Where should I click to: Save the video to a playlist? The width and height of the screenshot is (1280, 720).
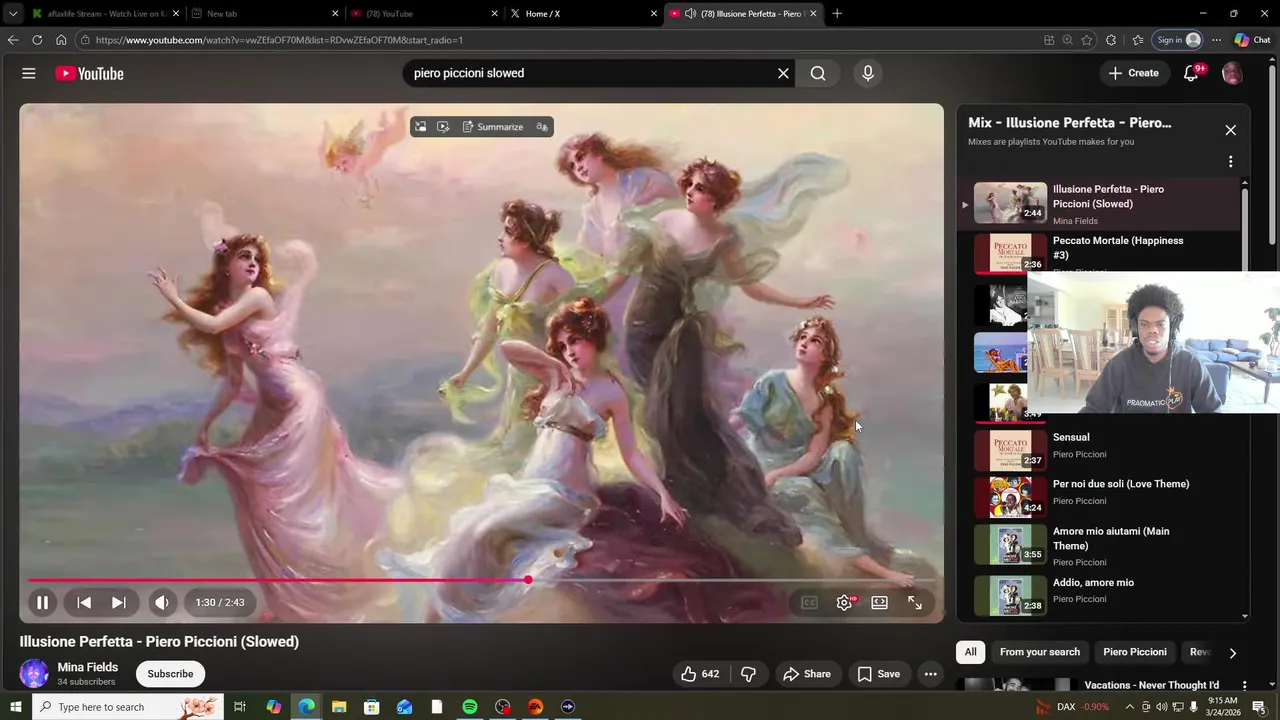(879, 674)
